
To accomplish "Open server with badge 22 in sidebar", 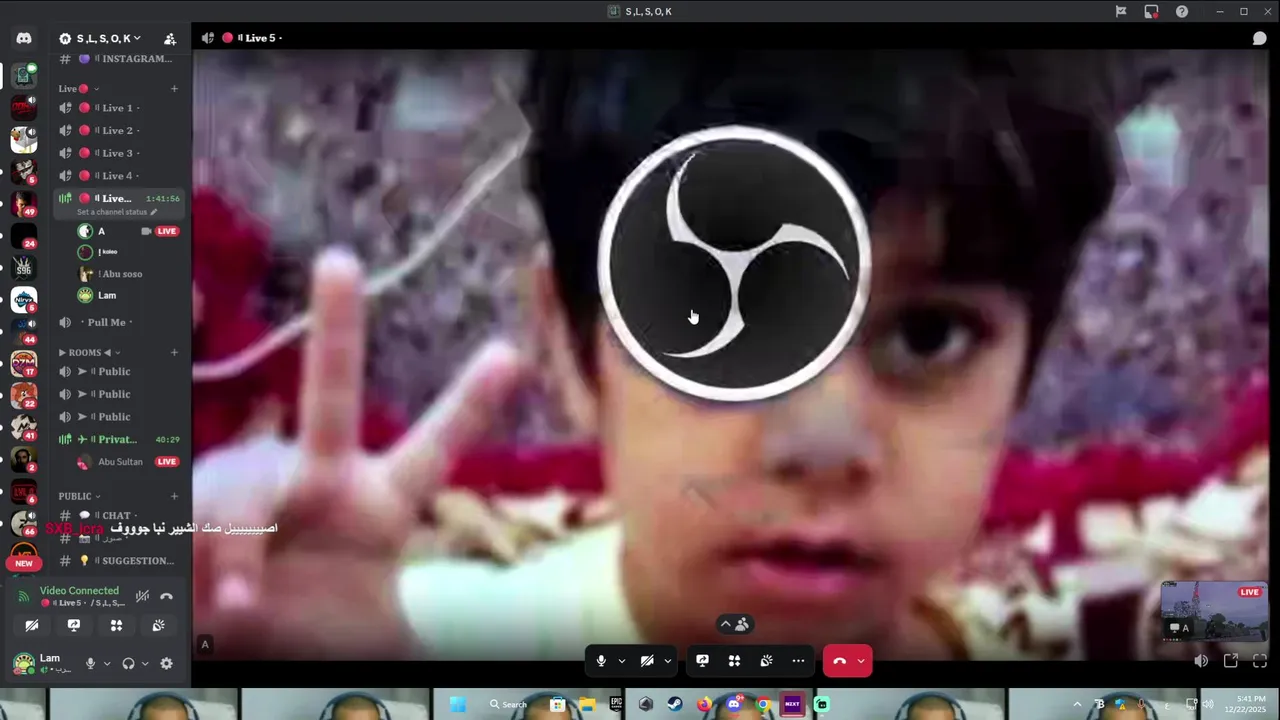I will click(24, 396).
